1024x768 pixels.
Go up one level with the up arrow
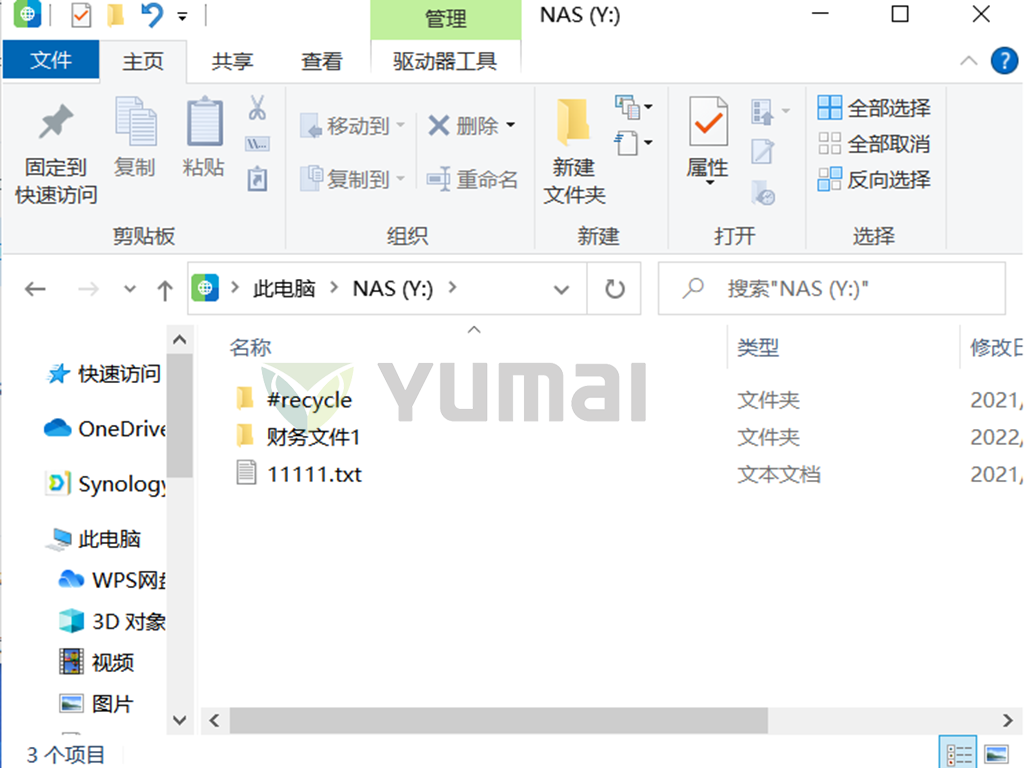[165, 288]
